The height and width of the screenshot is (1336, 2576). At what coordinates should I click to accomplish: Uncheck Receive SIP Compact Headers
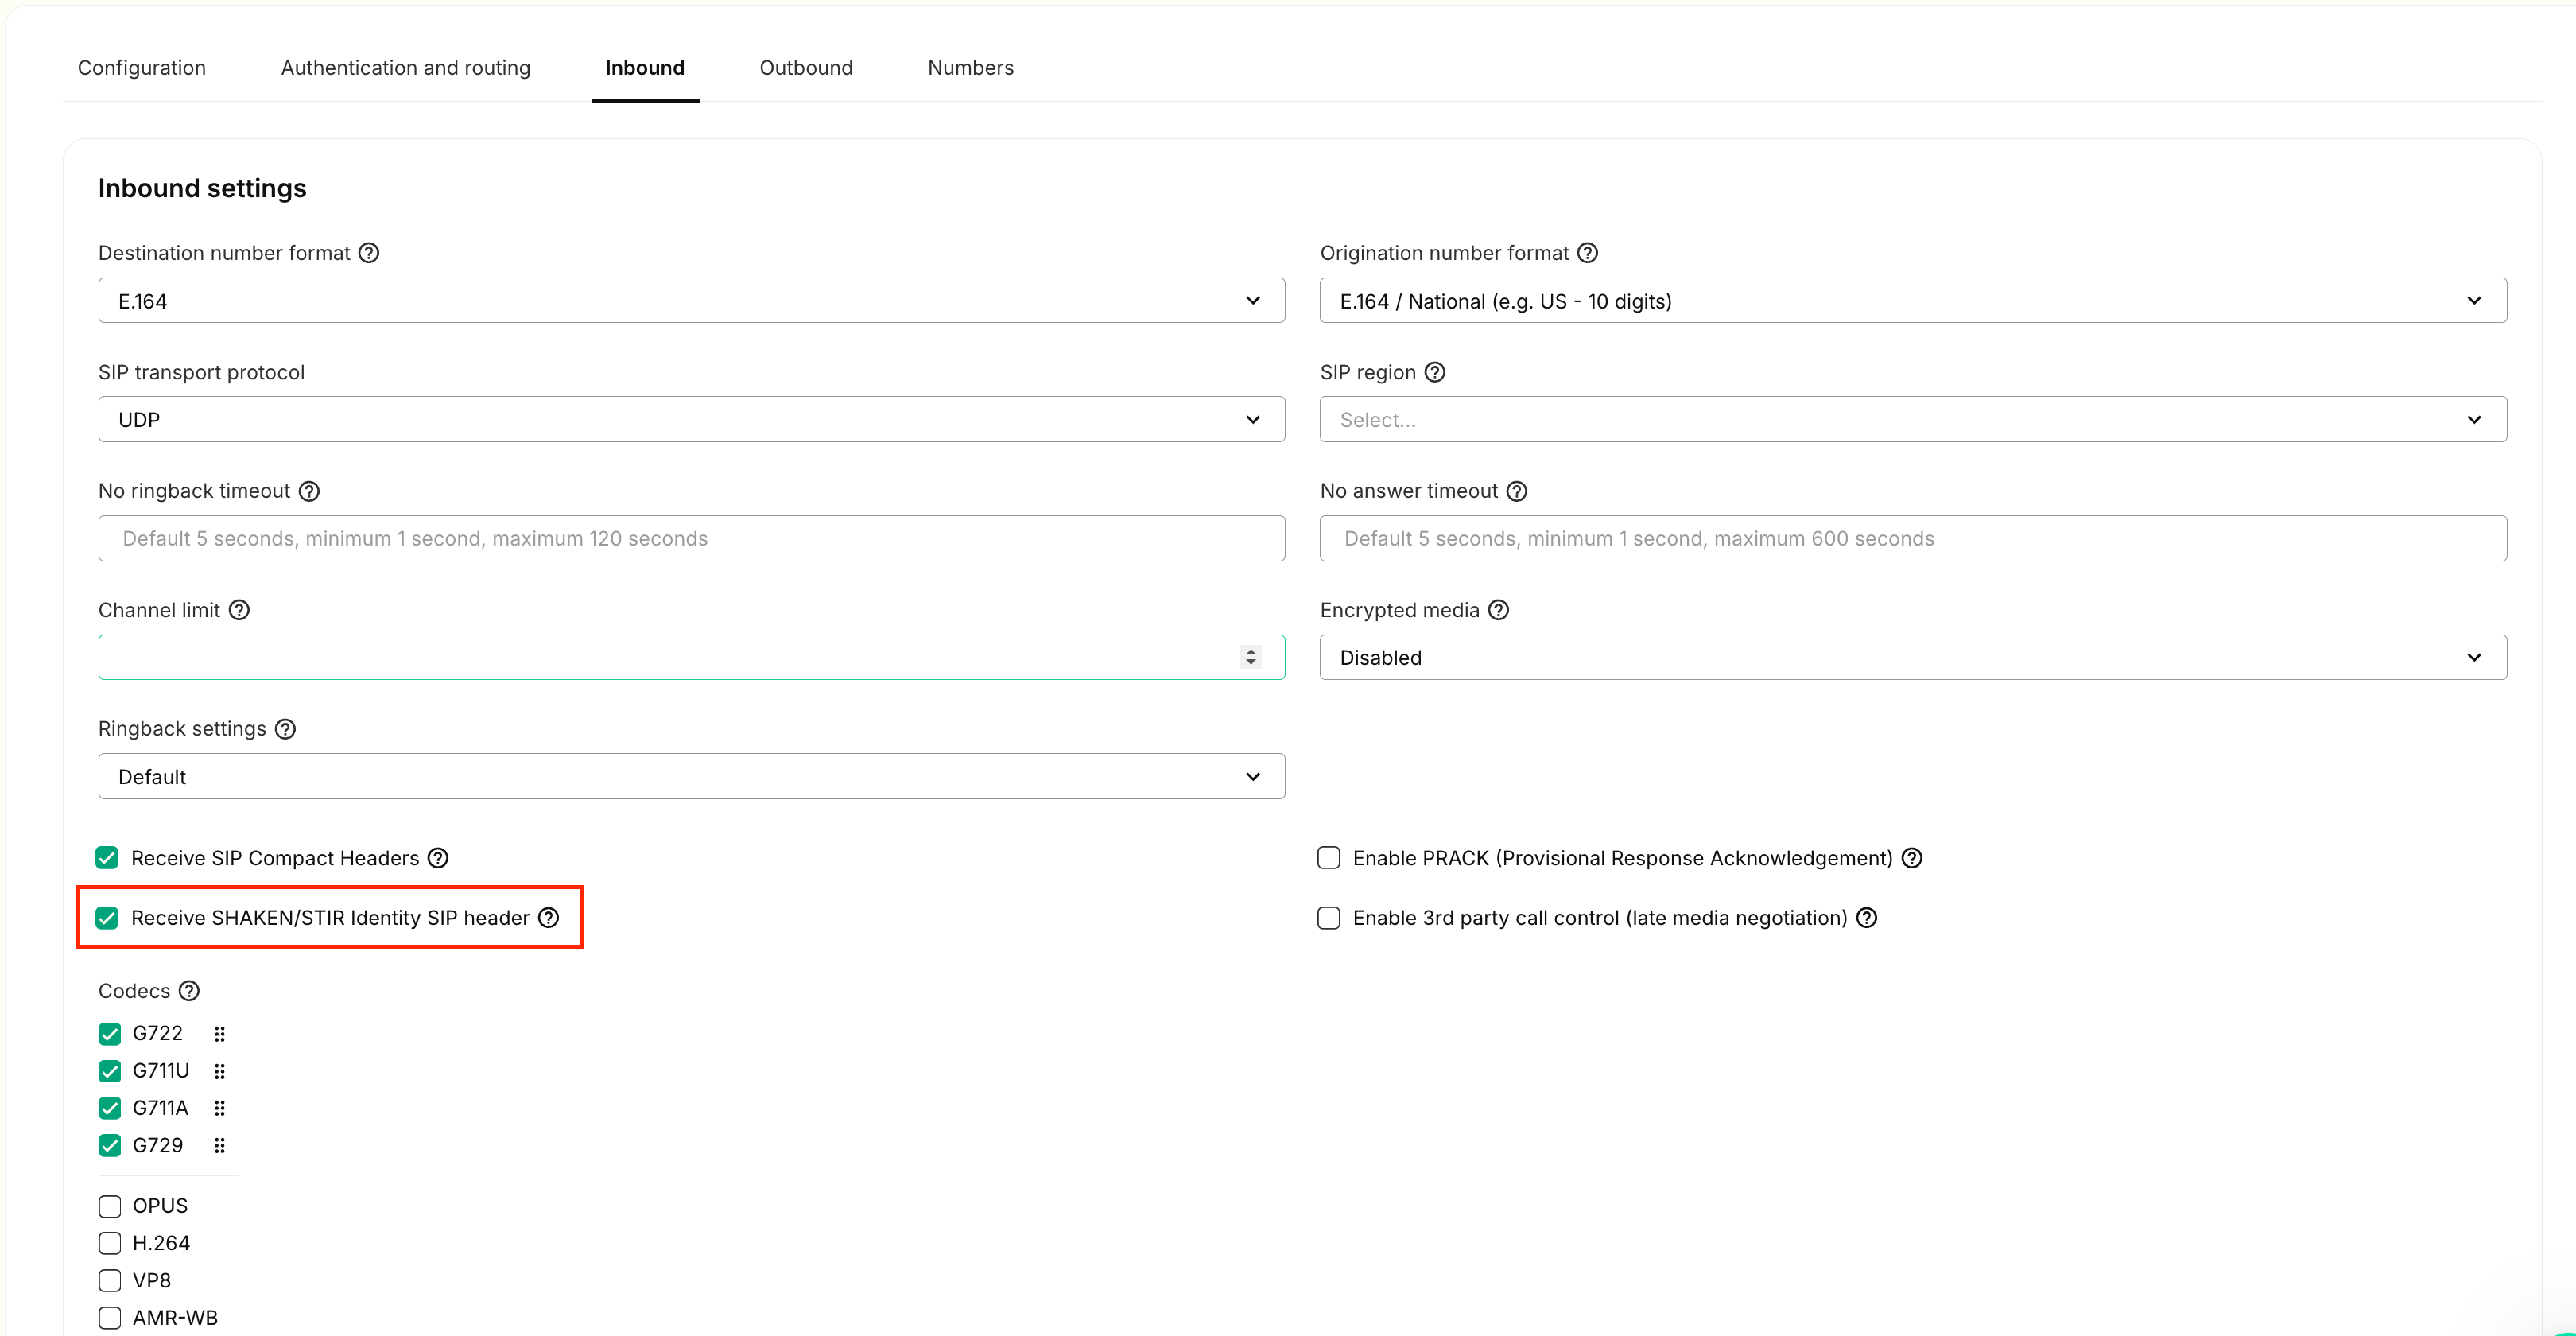107,857
